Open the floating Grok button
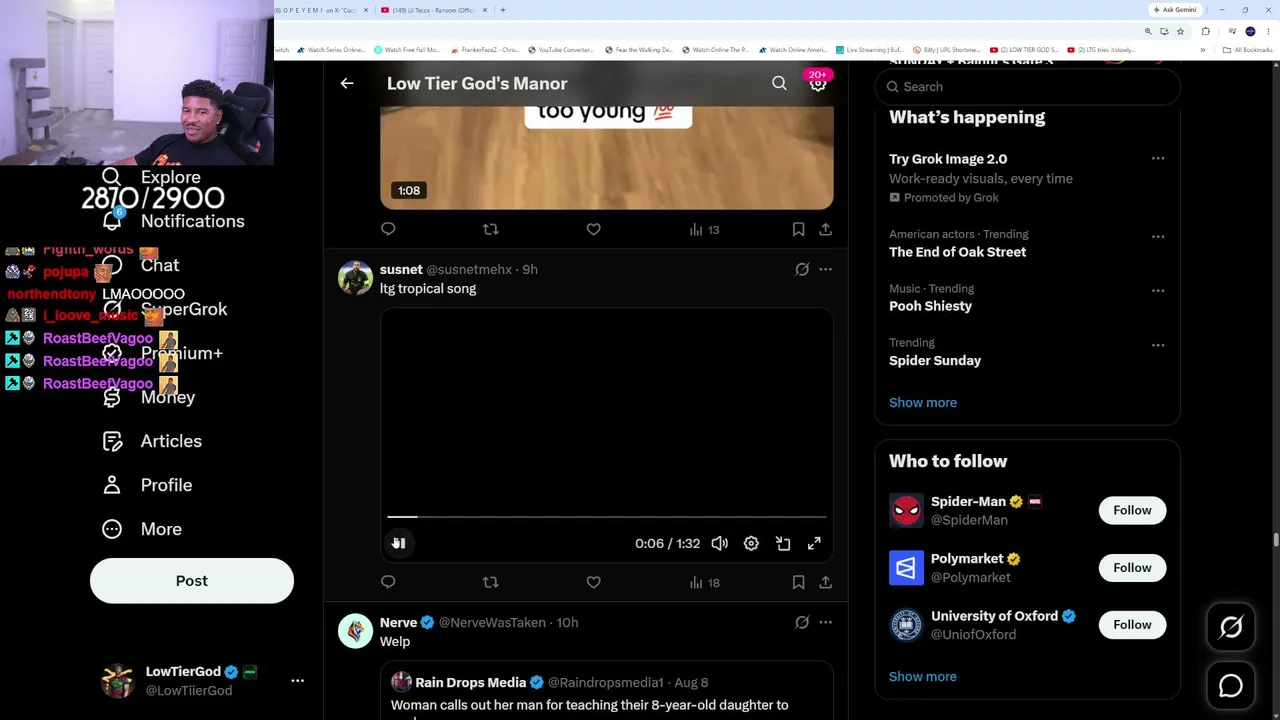 pos(1231,627)
